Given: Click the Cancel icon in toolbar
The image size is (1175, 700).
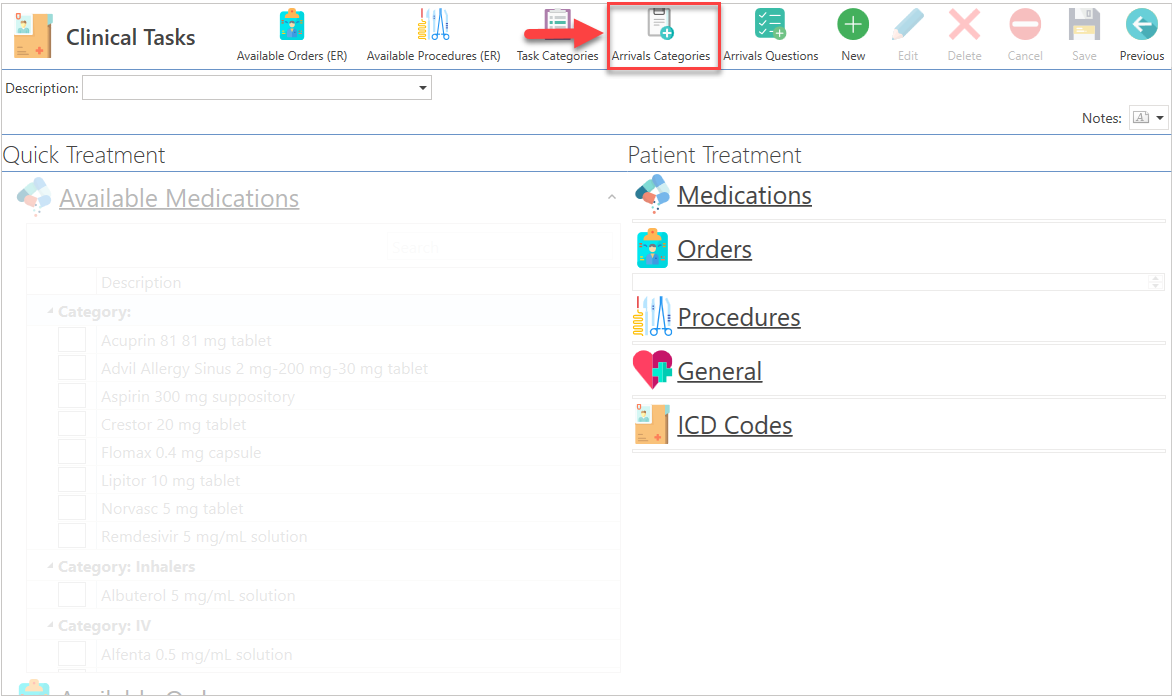Looking at the screenshot, I should tap(1024, 25).
